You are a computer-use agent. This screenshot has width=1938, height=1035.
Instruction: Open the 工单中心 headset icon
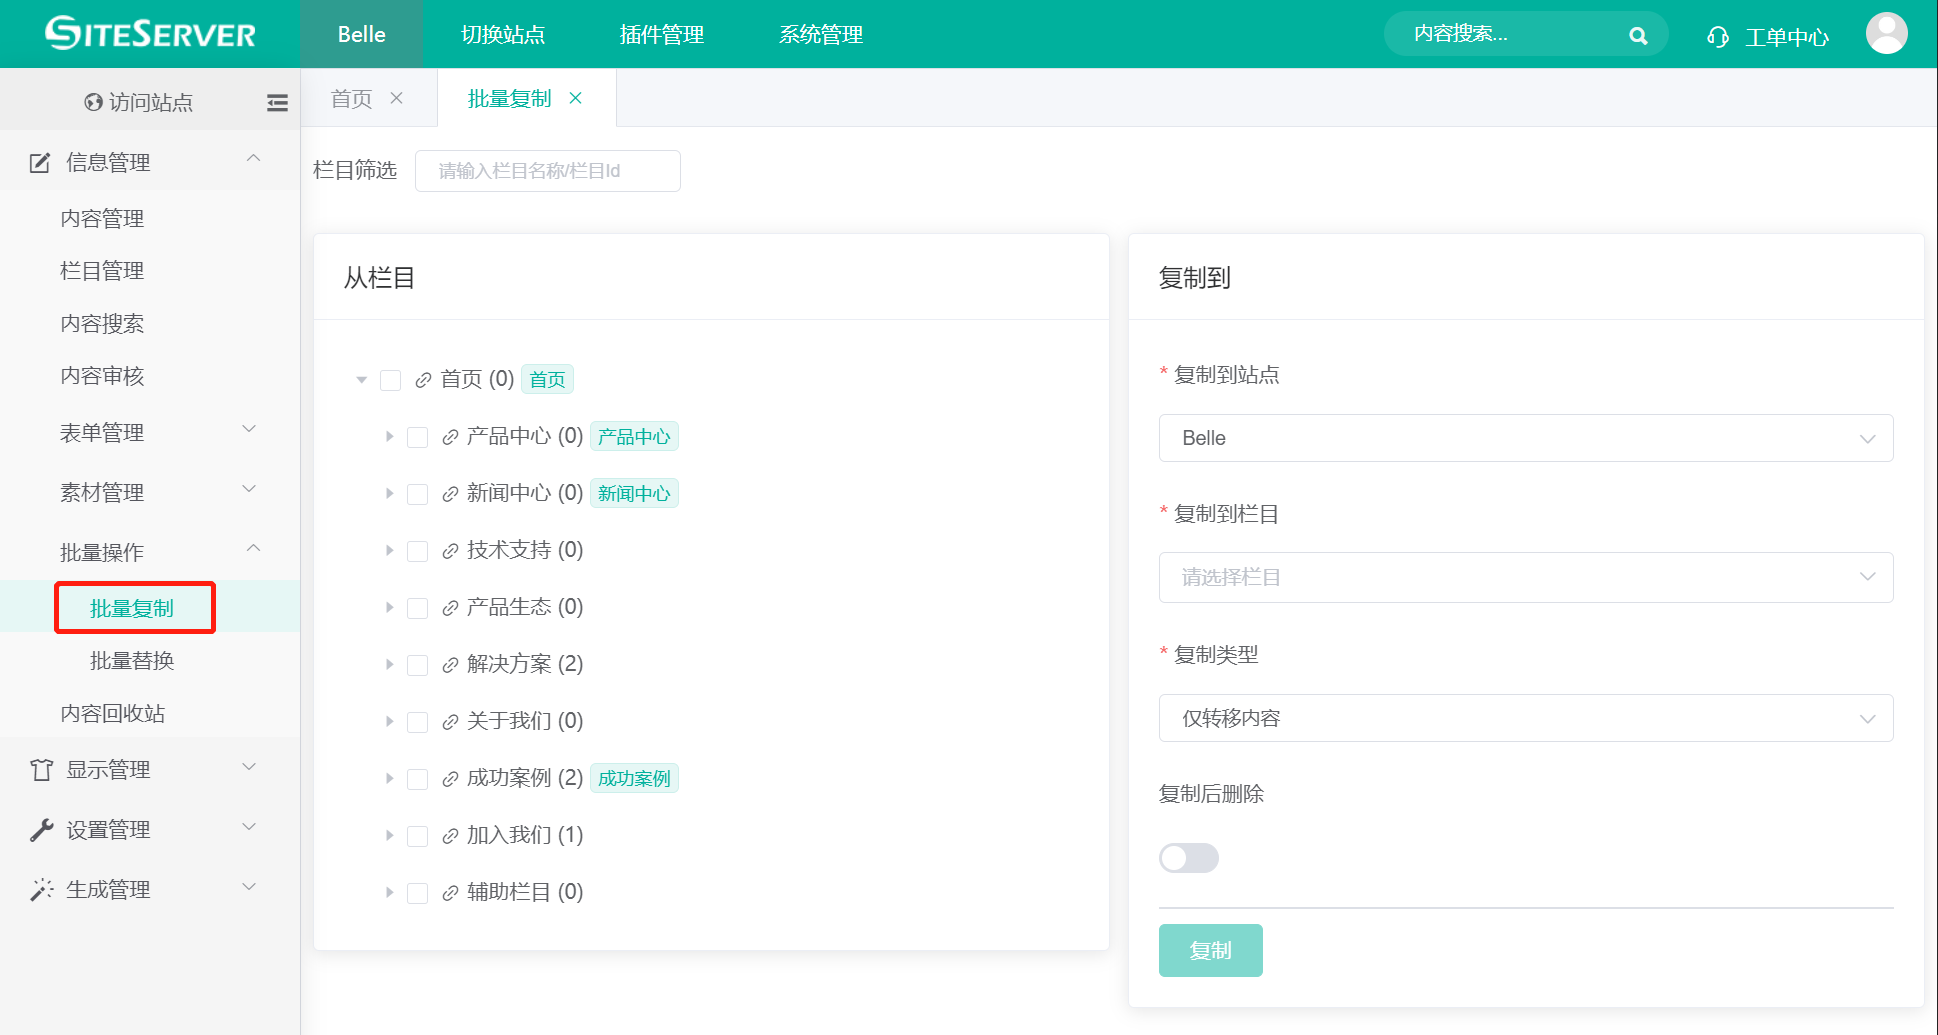click(1717, 37)
